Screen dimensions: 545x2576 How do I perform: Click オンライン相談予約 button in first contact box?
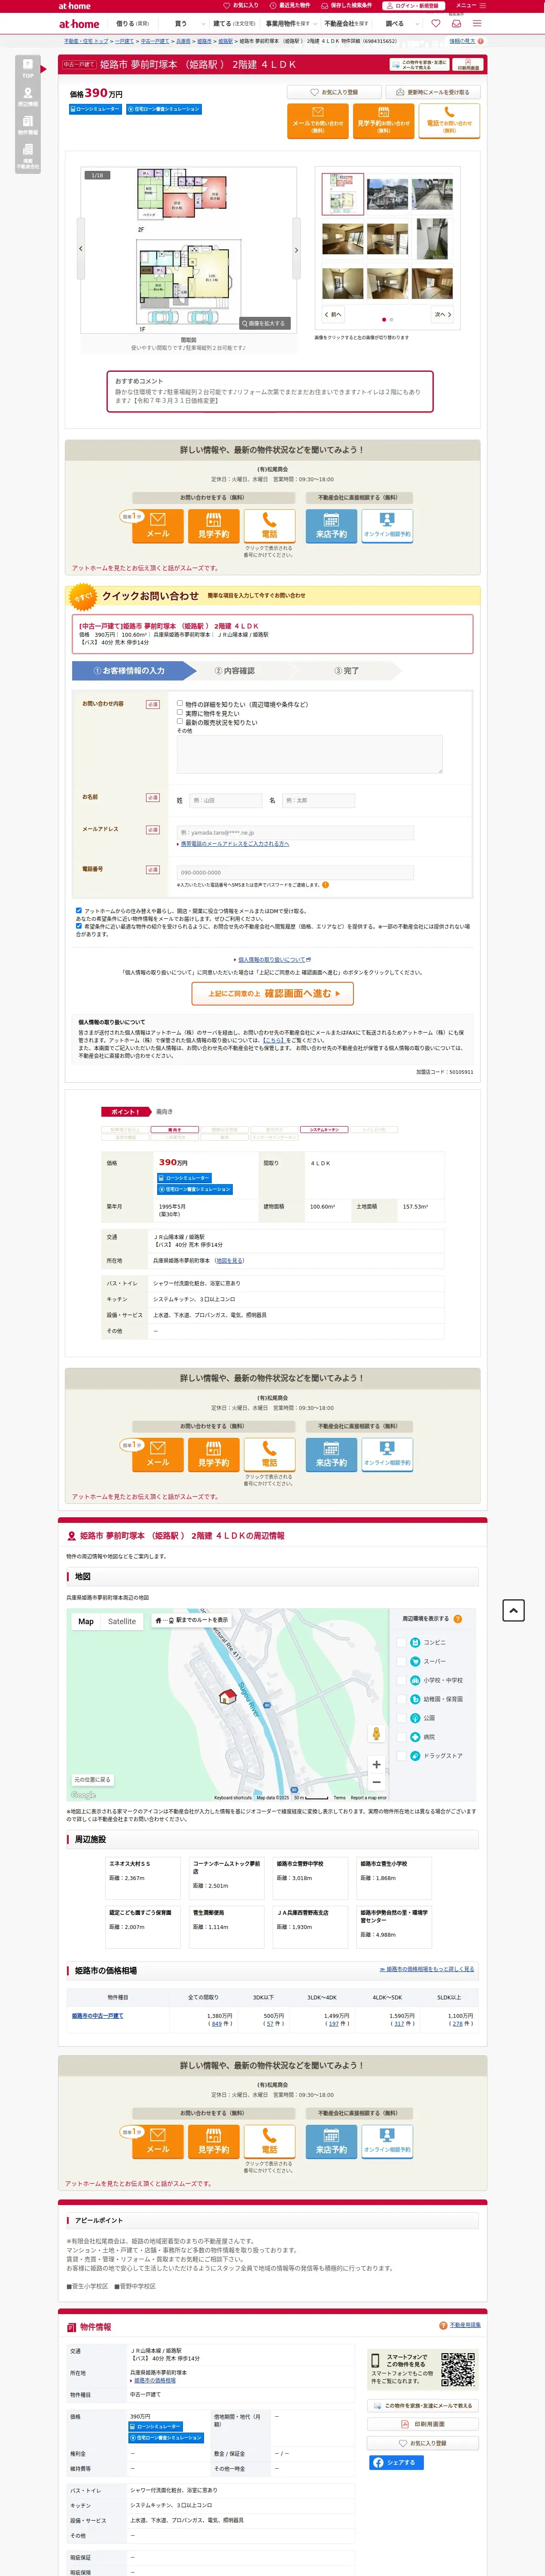click(x=387, y=526)
